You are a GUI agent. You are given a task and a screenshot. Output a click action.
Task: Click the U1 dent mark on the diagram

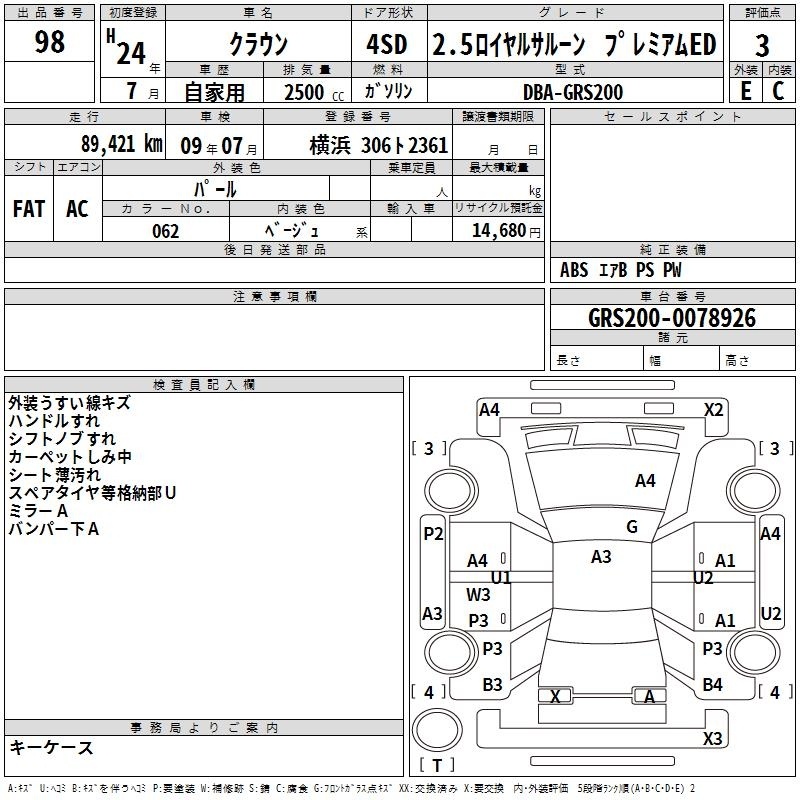(501, 578)
